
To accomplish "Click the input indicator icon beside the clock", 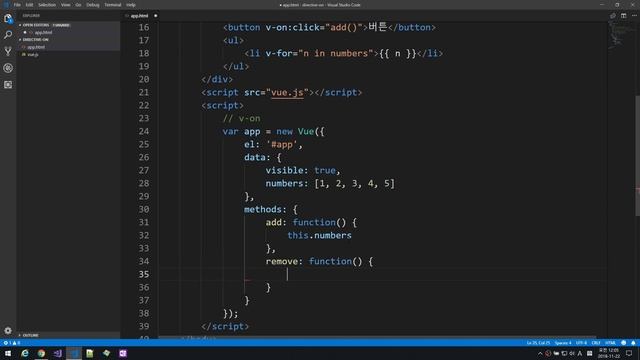I will [x=589, y=353].
